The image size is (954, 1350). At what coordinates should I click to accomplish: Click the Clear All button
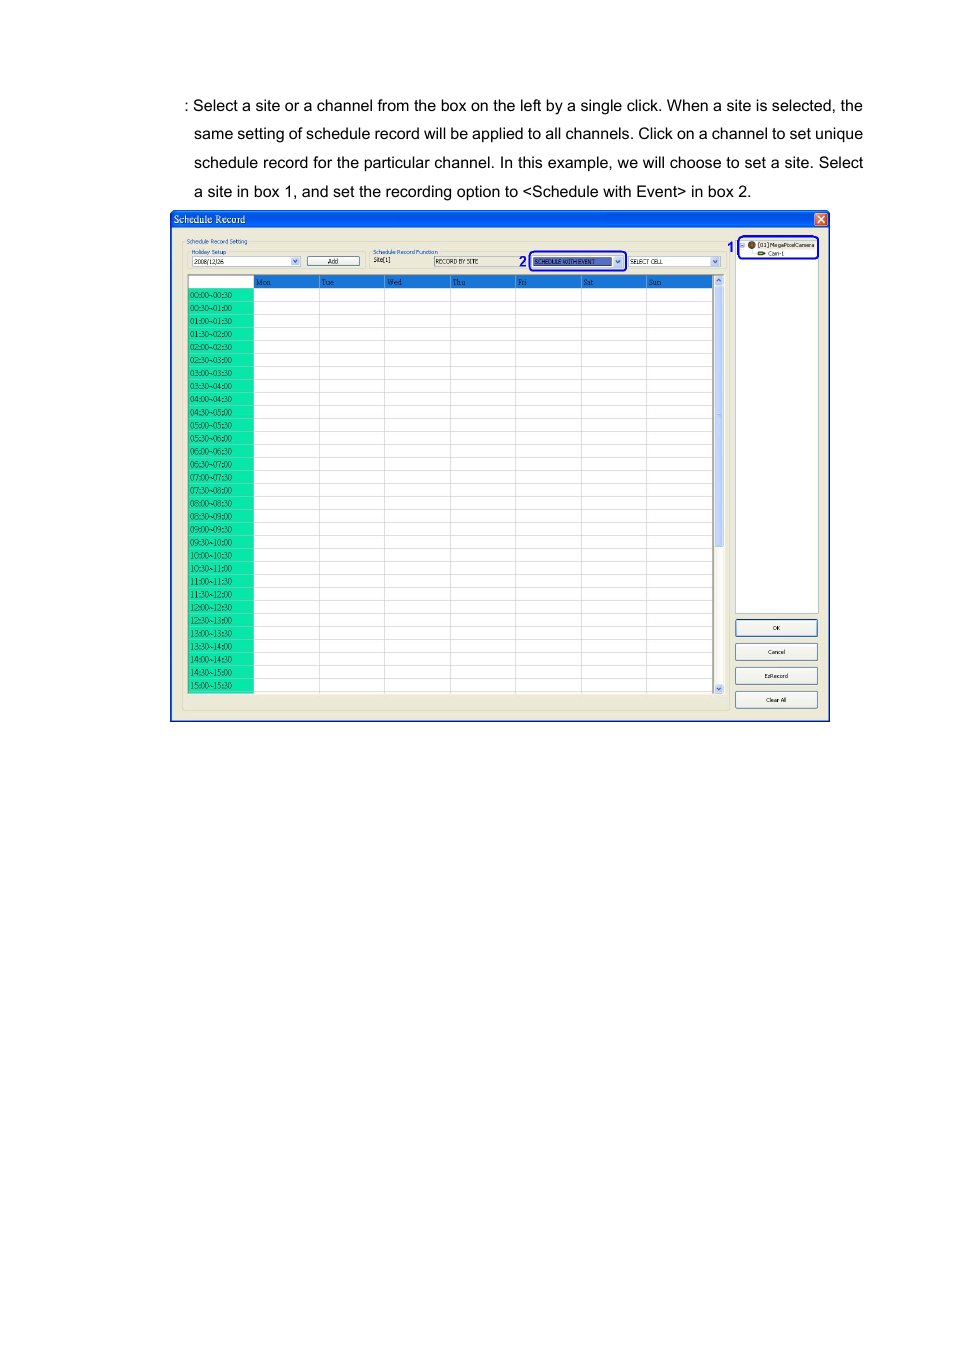coord(776,700)
